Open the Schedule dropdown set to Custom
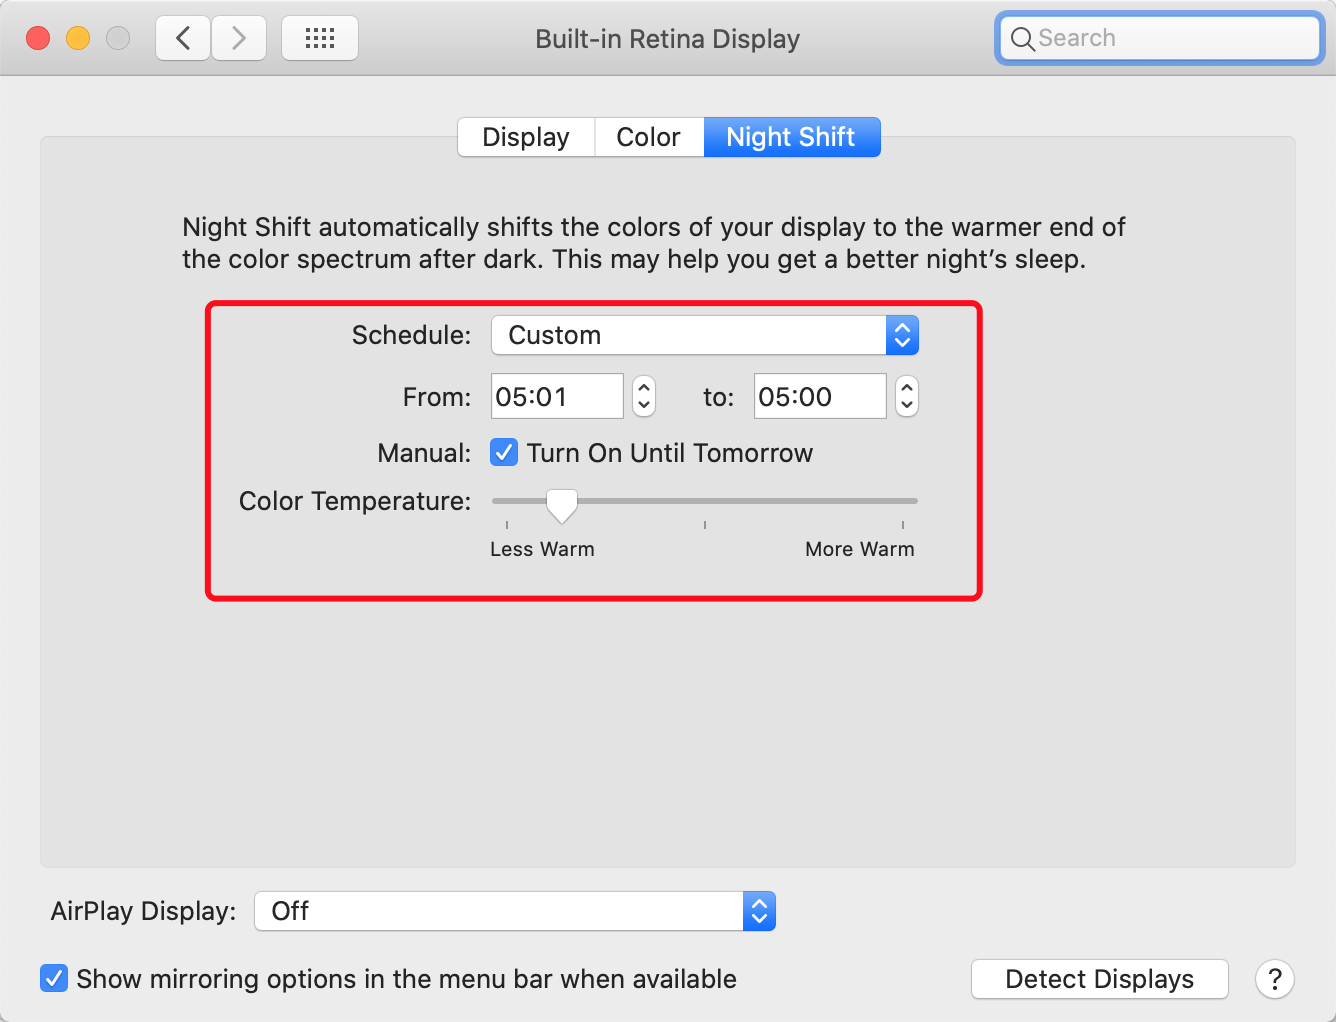 click(x=704, y=335)
